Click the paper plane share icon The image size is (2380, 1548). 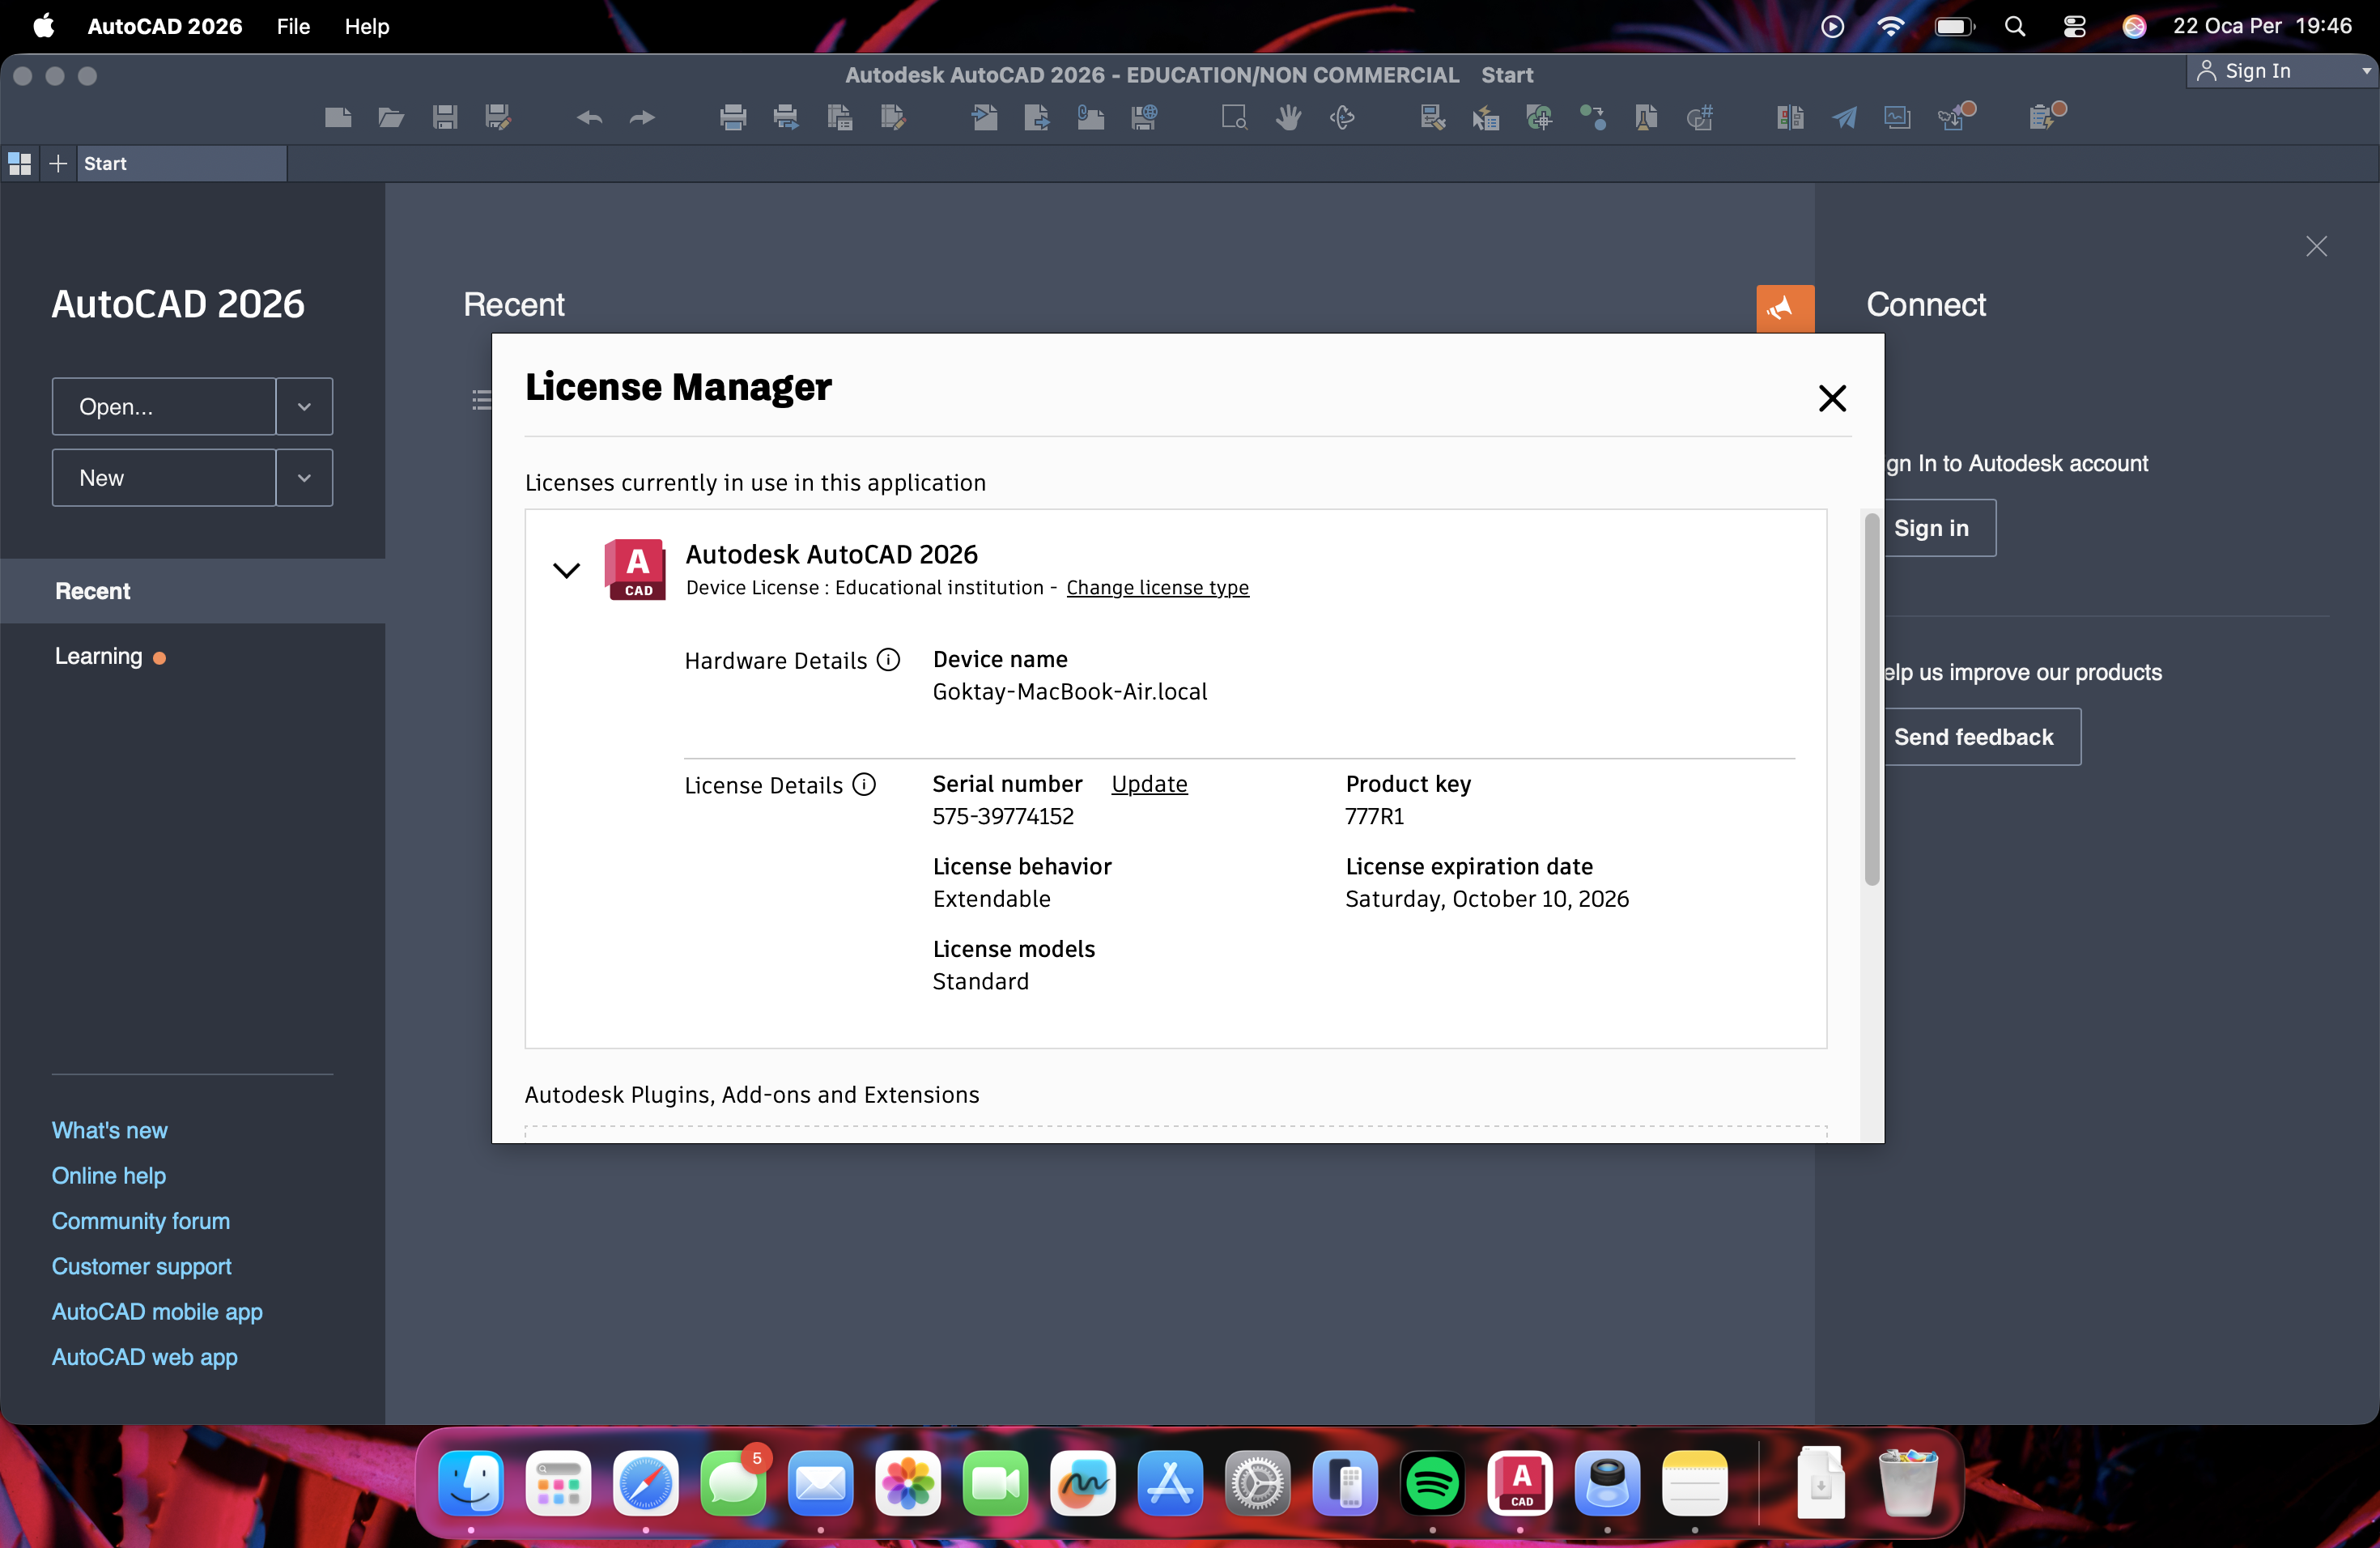[1844, 118]
